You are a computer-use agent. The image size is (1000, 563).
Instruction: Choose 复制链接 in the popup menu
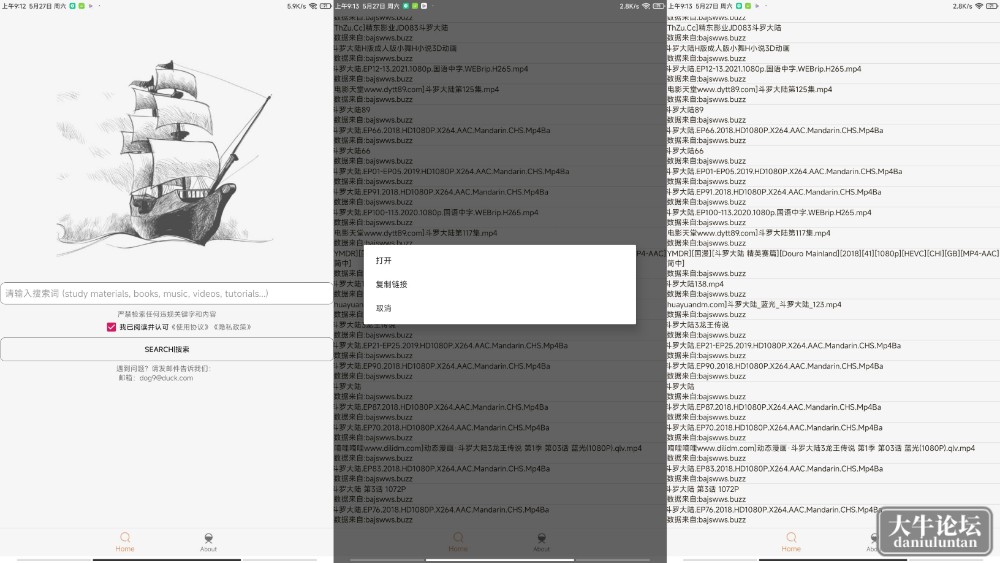(x=500, y=284)
